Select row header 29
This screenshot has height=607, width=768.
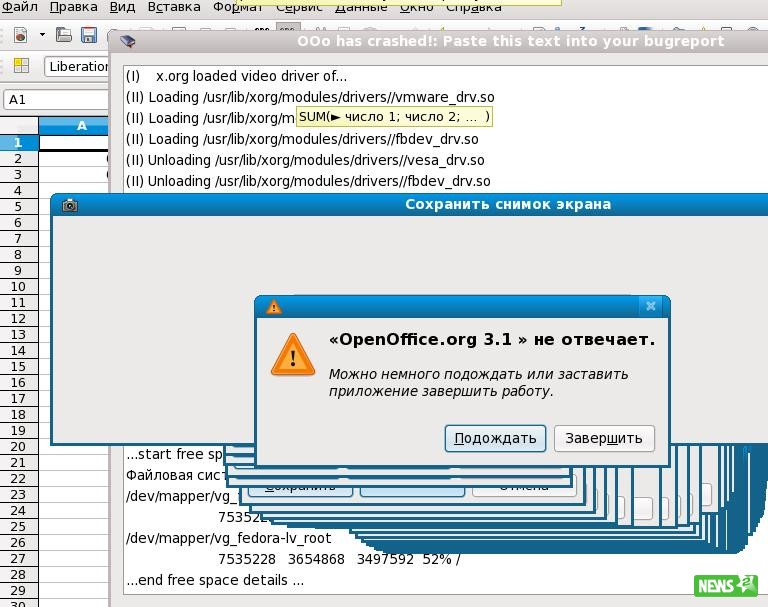(x=19, y=590)
